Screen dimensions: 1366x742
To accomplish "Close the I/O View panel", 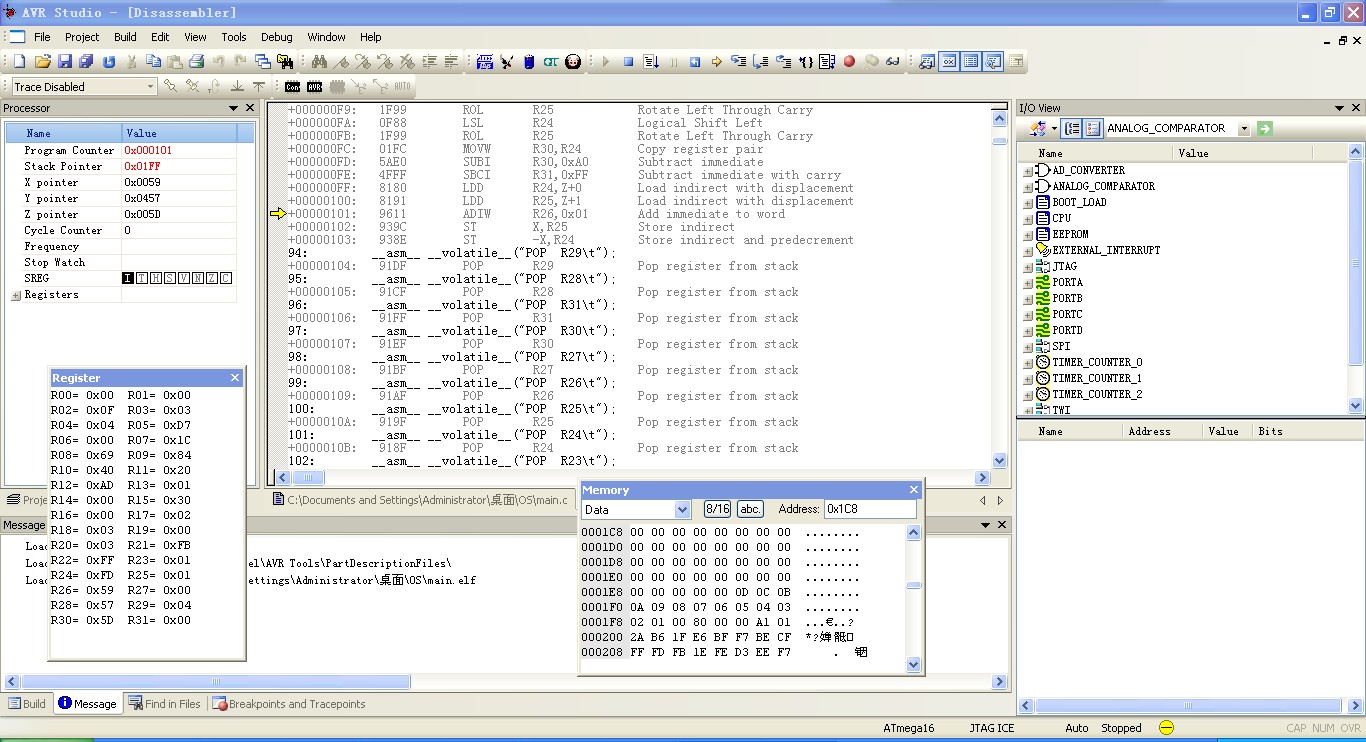I will click(x=1356, y=108).
